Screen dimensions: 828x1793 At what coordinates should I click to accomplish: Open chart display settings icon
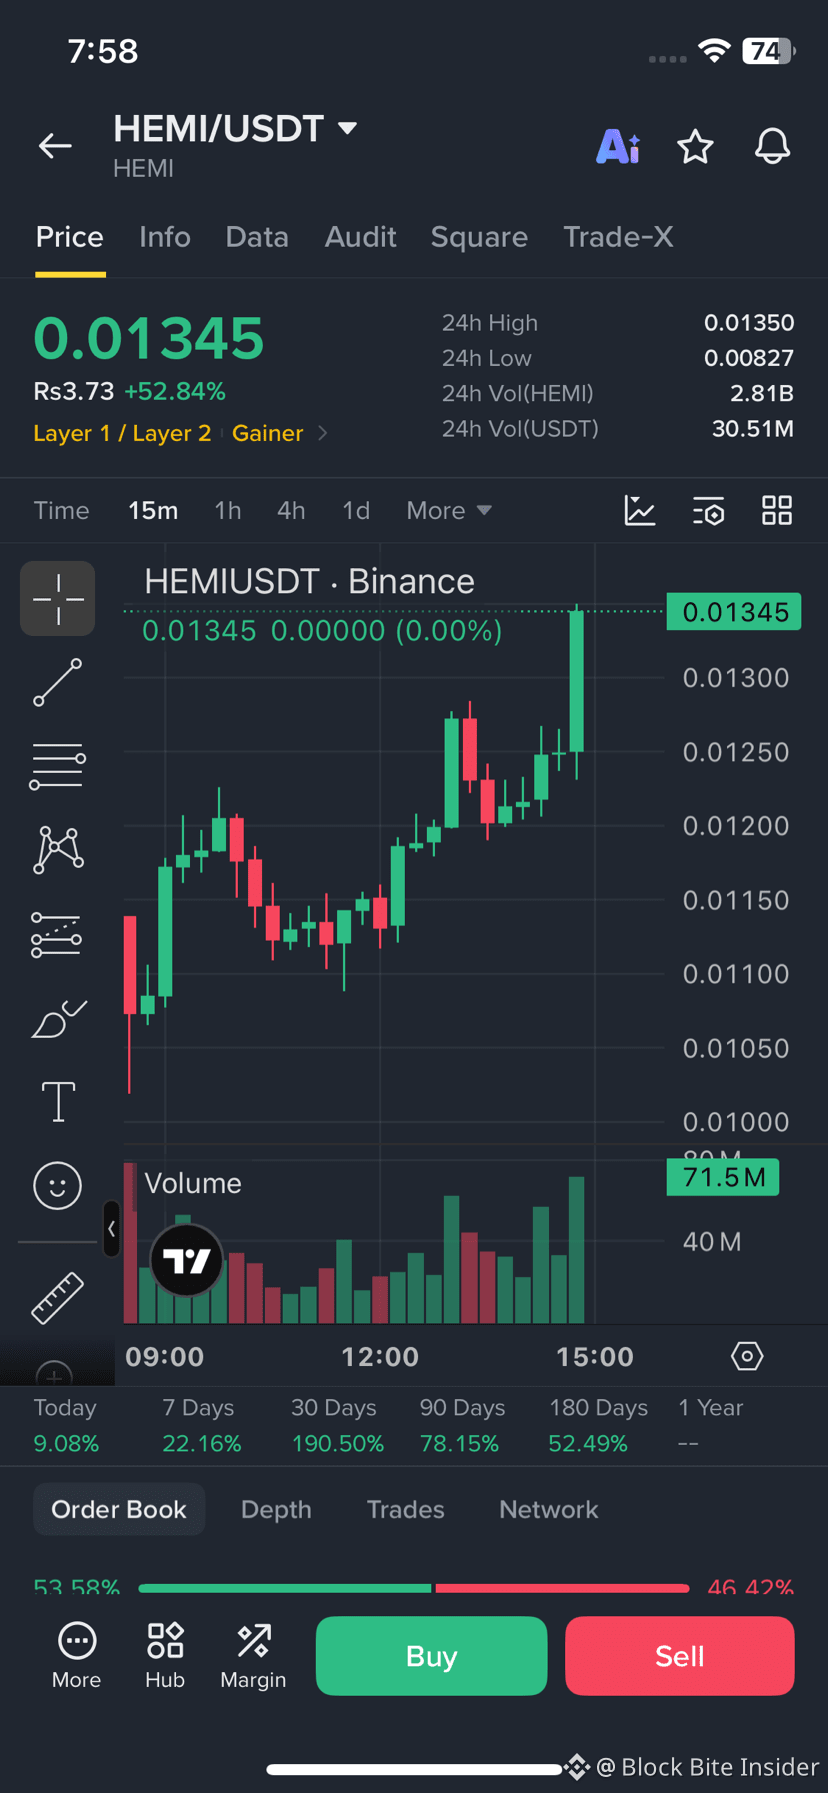[x=709, y=511]
